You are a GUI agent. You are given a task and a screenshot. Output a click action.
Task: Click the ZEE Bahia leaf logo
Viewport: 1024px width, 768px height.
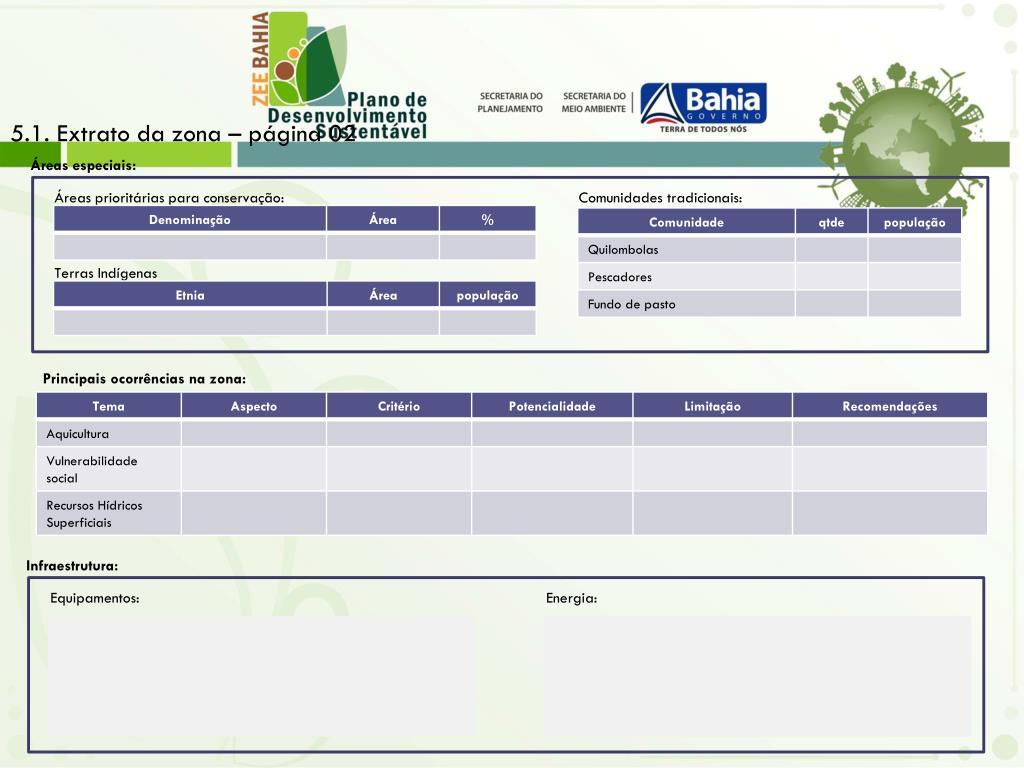pyautogui.click(x=340, y=77)
